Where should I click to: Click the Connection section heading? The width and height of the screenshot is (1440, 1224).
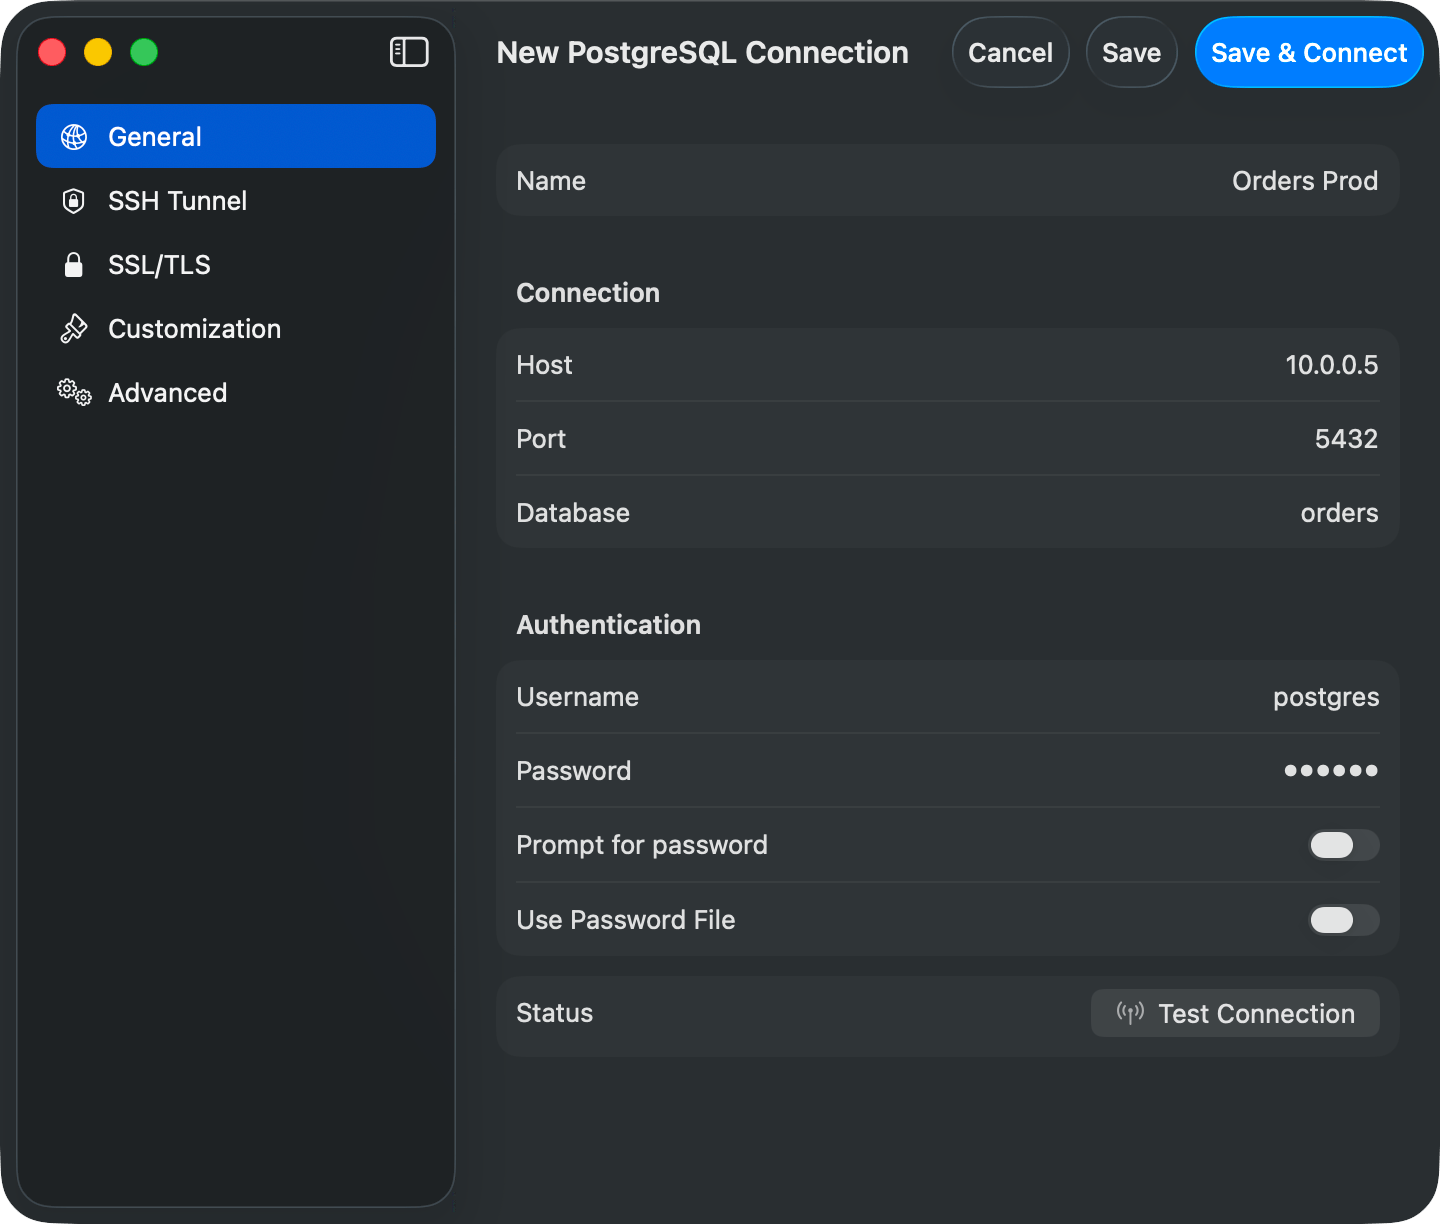[x=588, y=293]
